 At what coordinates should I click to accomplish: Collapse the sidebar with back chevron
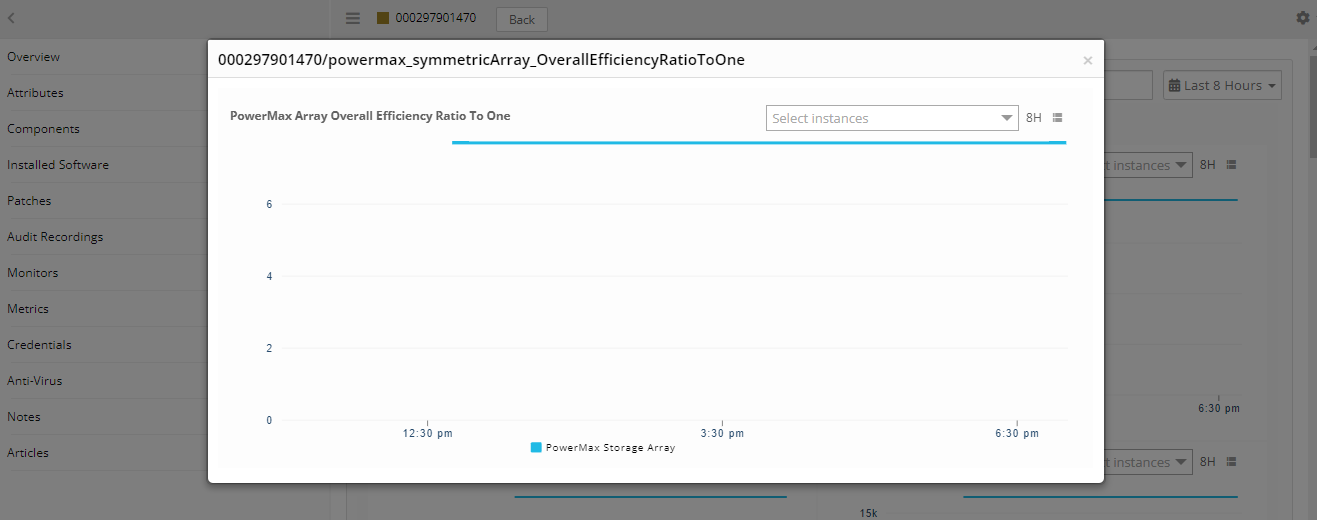[x=11, y=18]
